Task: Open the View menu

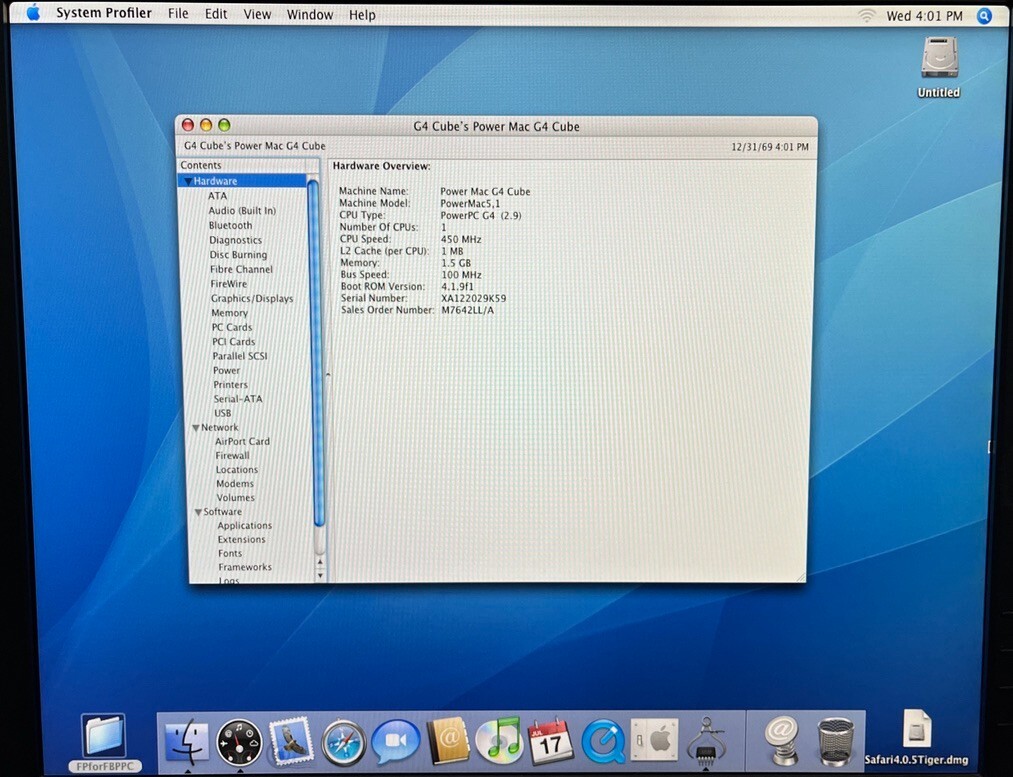Action: [257, 14]
